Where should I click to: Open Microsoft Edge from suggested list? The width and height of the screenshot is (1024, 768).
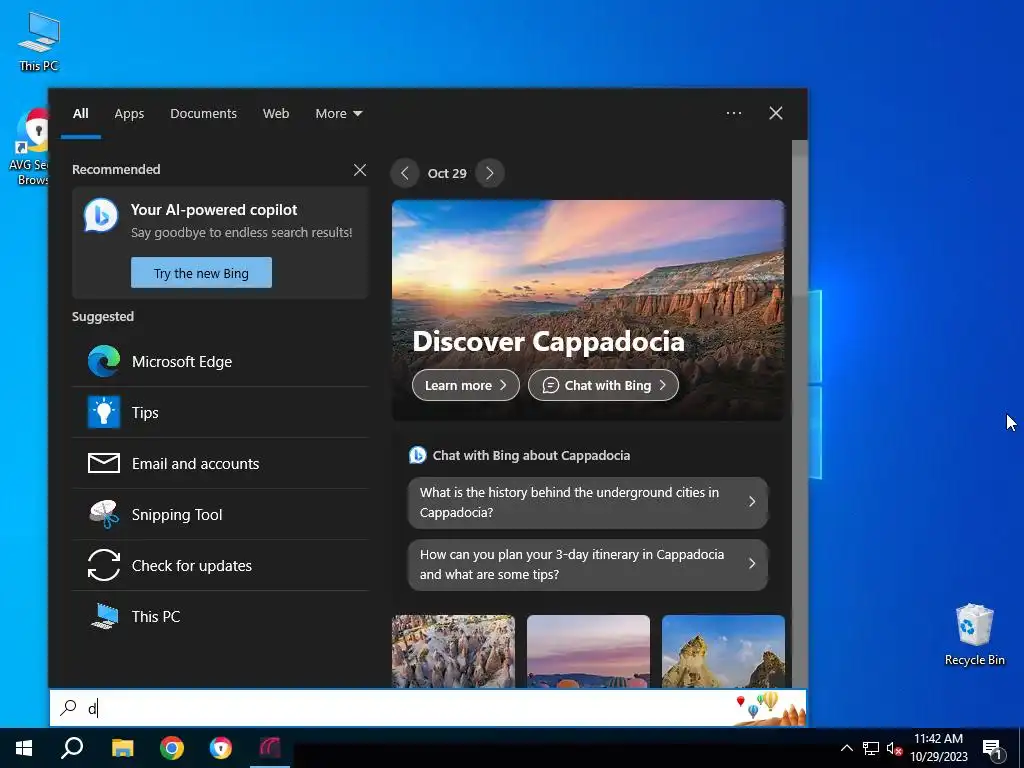pos(220,361)
